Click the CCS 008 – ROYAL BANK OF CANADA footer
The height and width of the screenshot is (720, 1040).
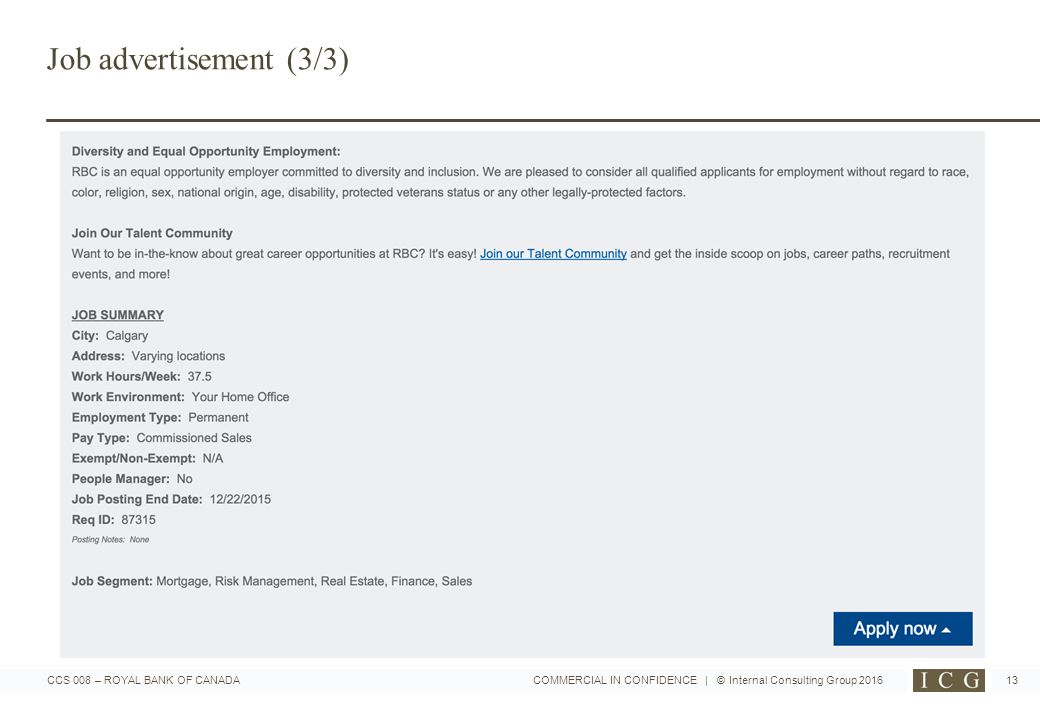(143, 680)
